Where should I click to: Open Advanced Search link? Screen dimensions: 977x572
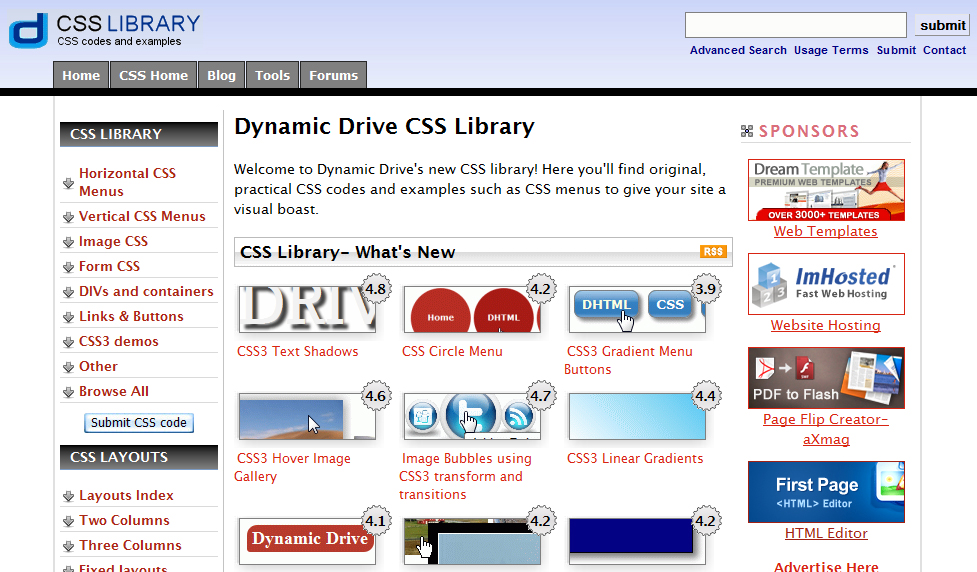pyautogui.click(x=738, y=50)
